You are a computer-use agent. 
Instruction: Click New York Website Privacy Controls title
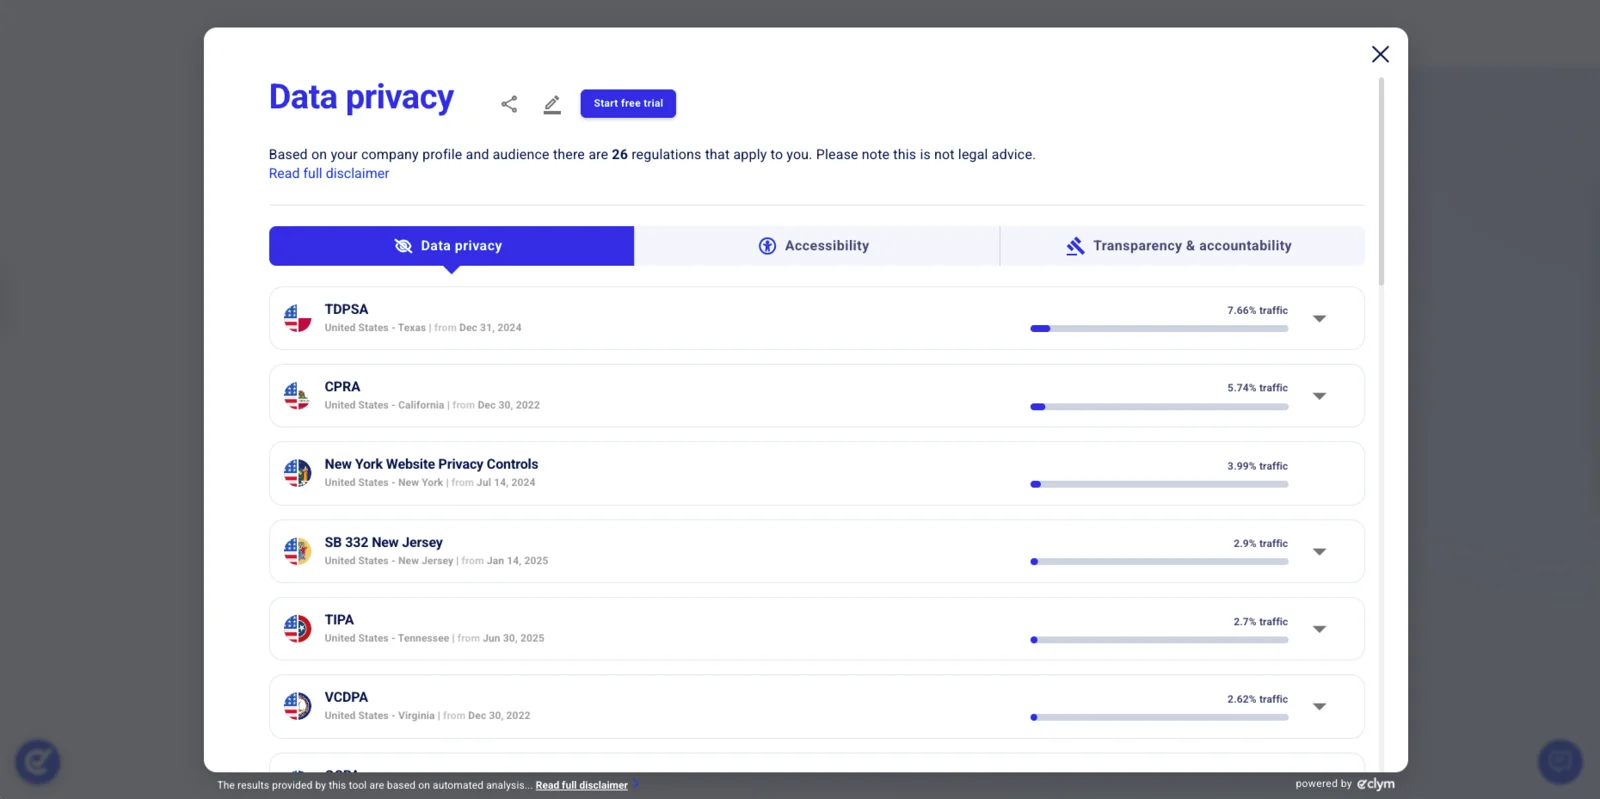pos(431,464)
